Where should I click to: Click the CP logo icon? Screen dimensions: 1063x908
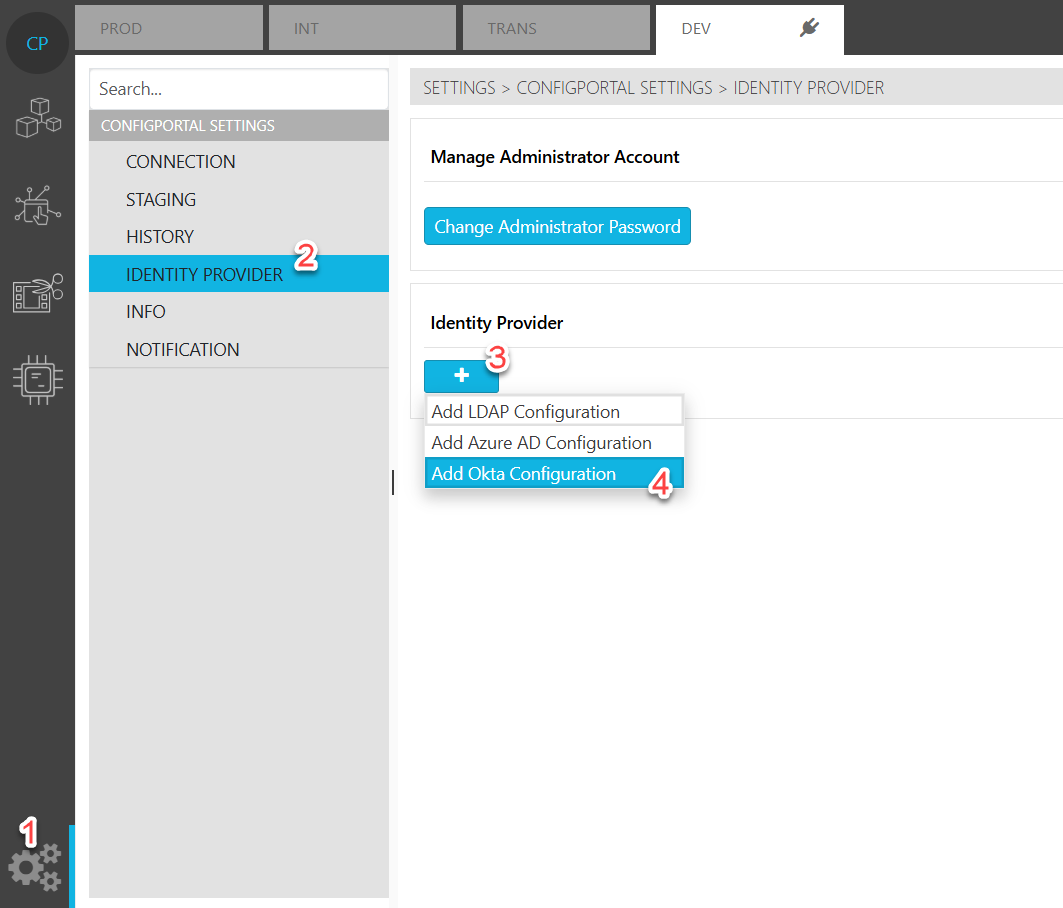(x=37, y=44)
